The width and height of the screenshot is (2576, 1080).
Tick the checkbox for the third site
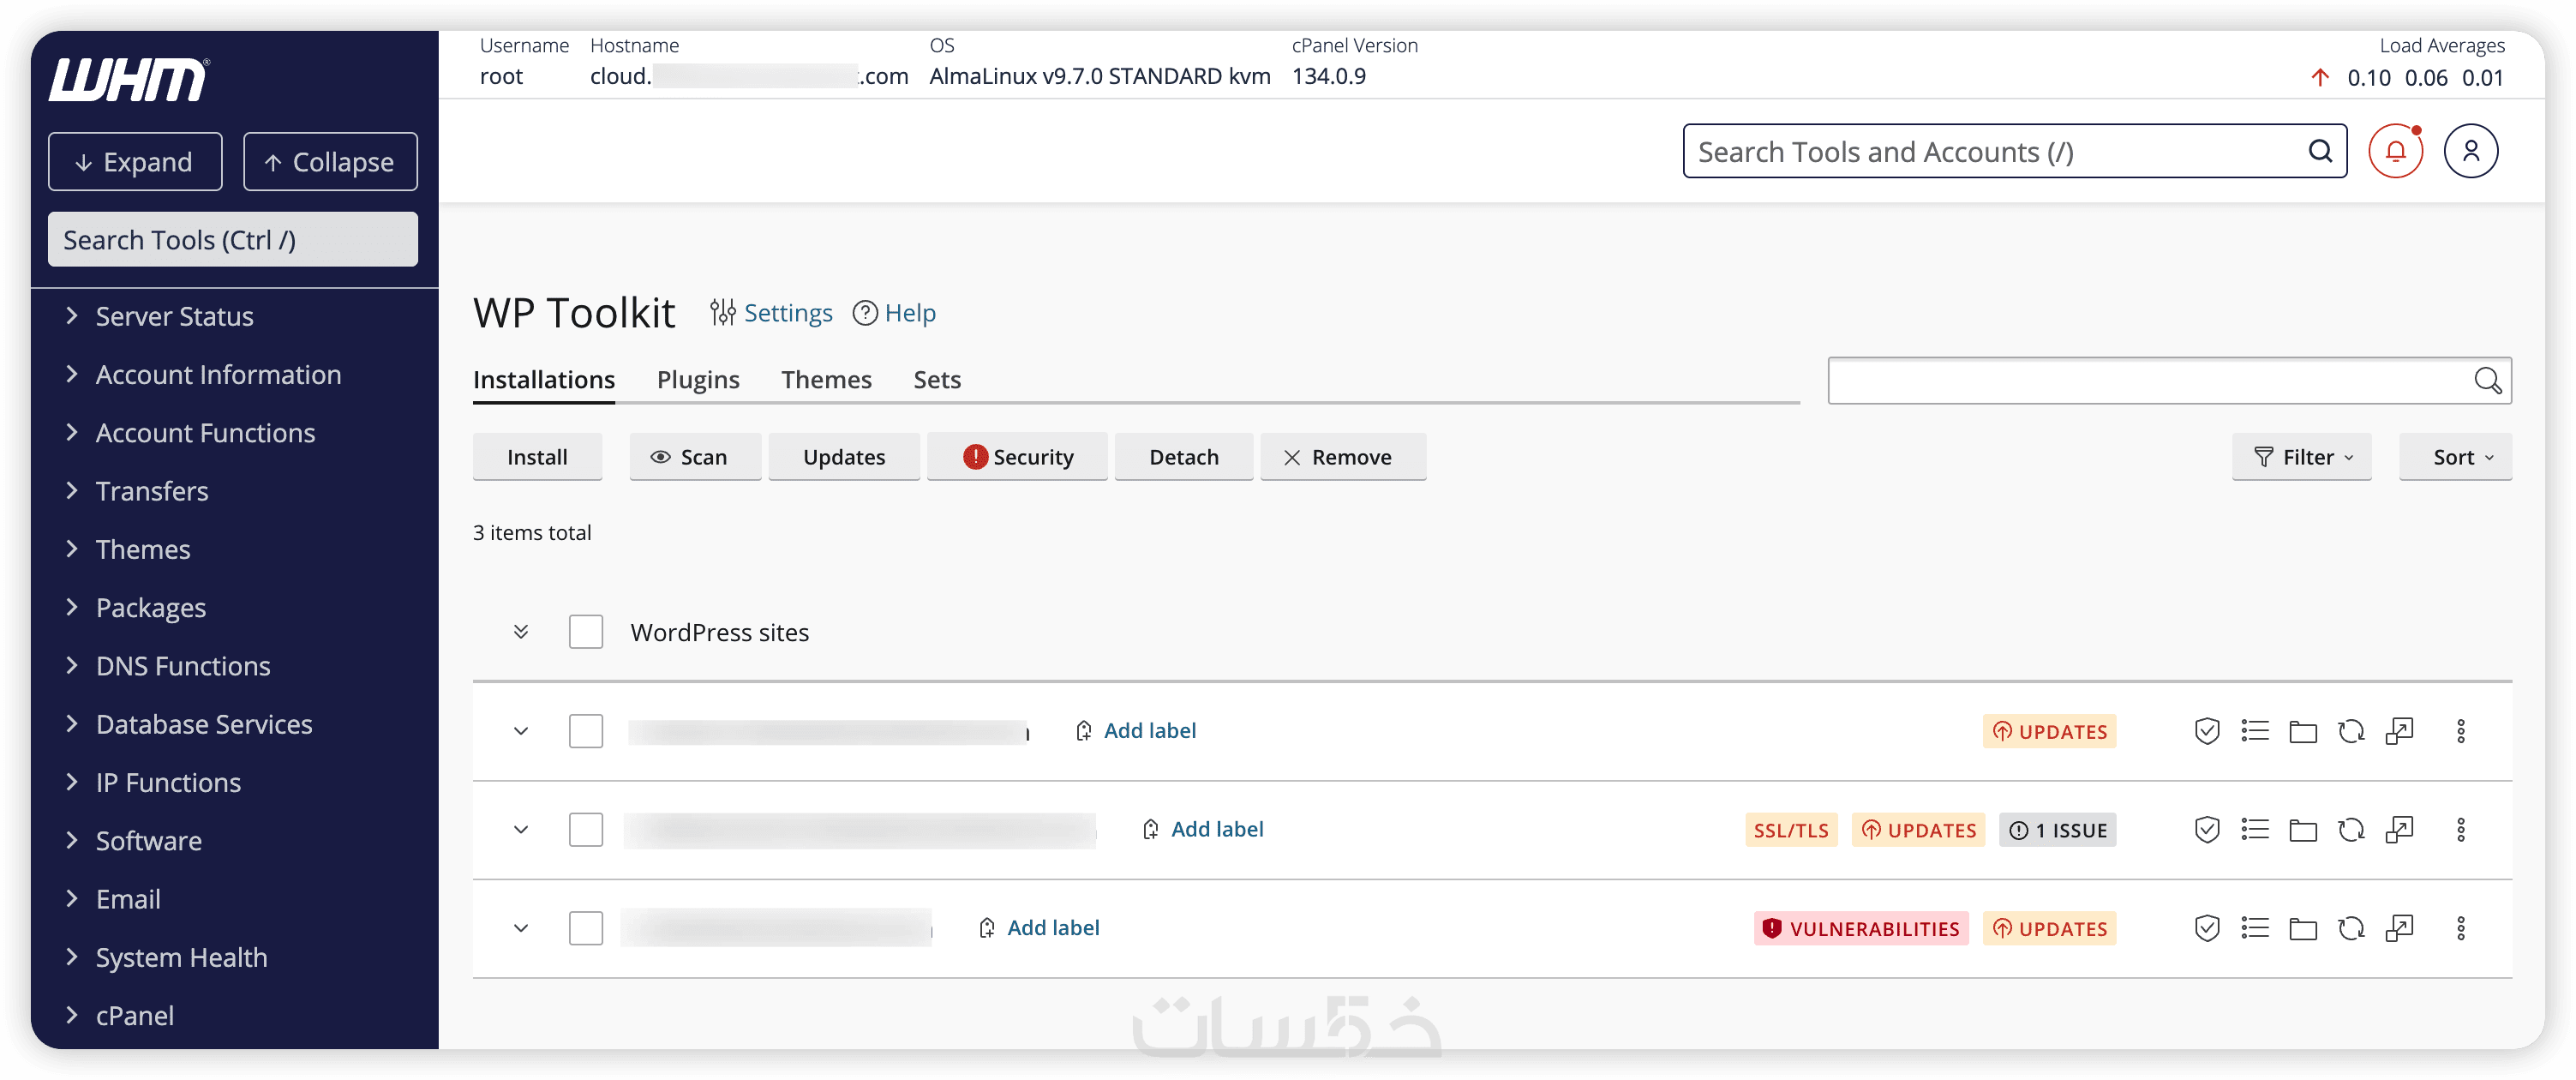pyautogui.click(x=586, y=928)
